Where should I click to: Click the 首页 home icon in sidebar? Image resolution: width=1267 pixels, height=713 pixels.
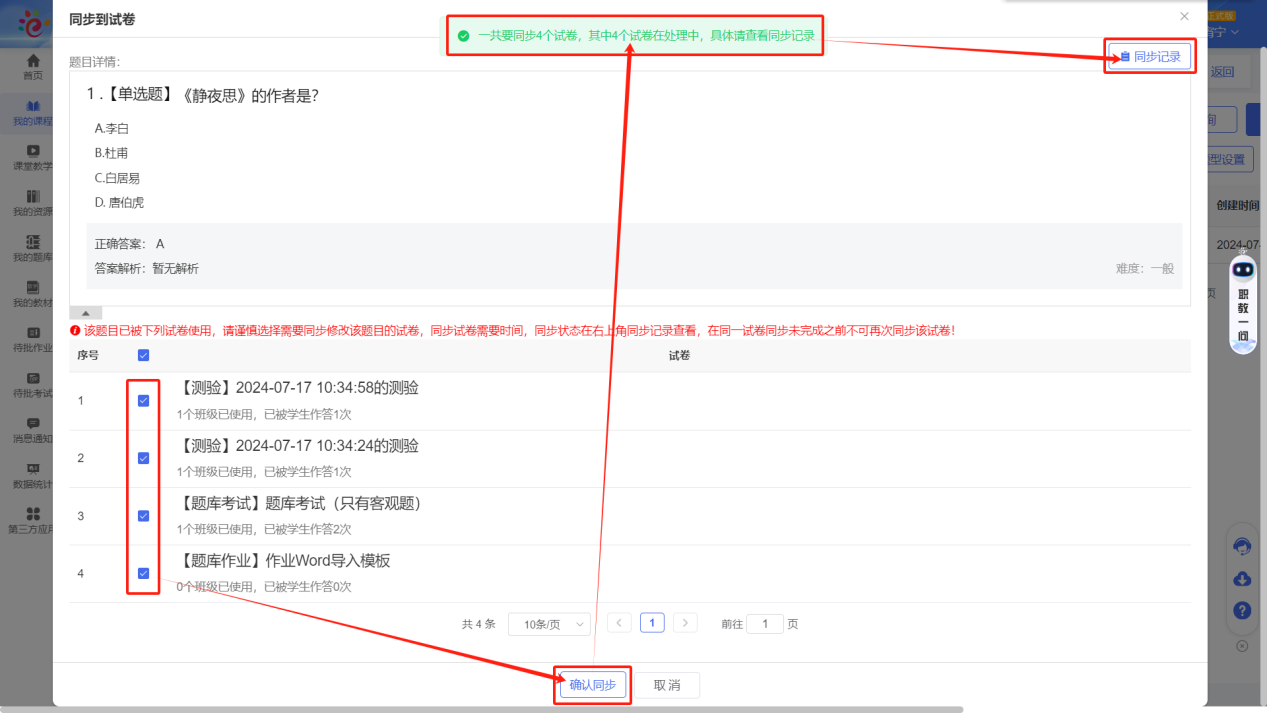pyautogui.click(x=33, y=62)
